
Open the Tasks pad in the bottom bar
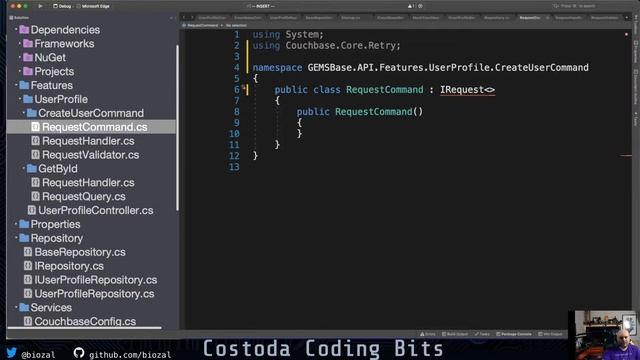[x=482, y=334]
